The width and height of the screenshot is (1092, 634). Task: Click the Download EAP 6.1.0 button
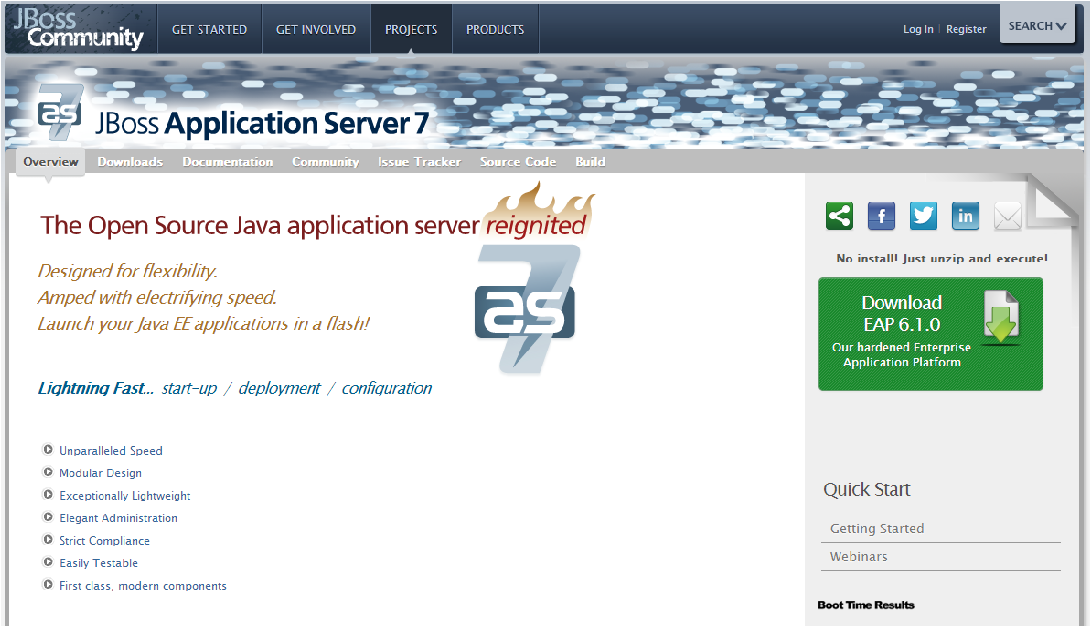[x=930, y=333]
